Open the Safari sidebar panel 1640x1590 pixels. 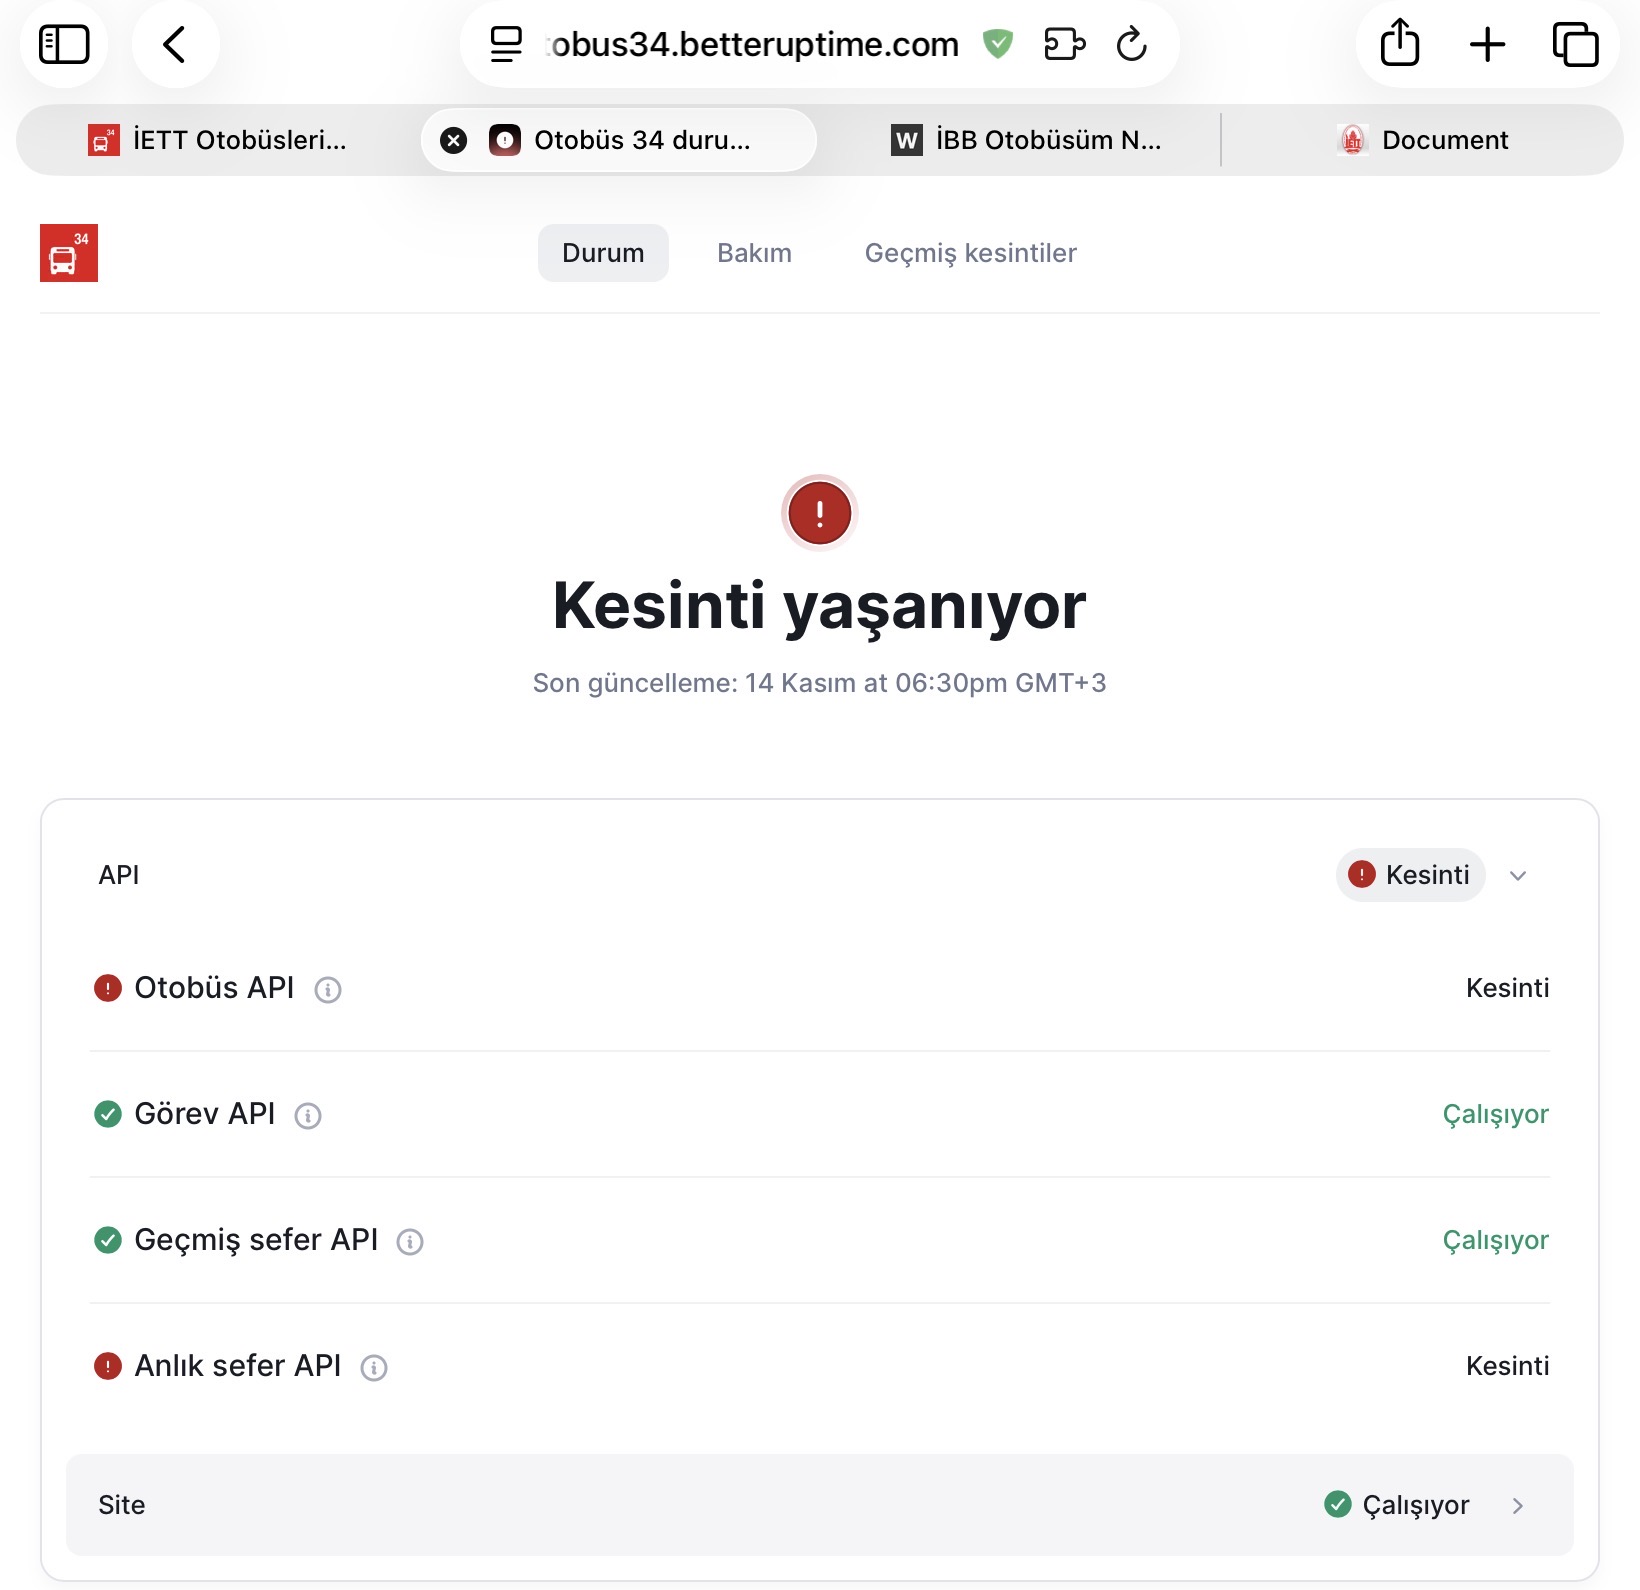point(64,45)
